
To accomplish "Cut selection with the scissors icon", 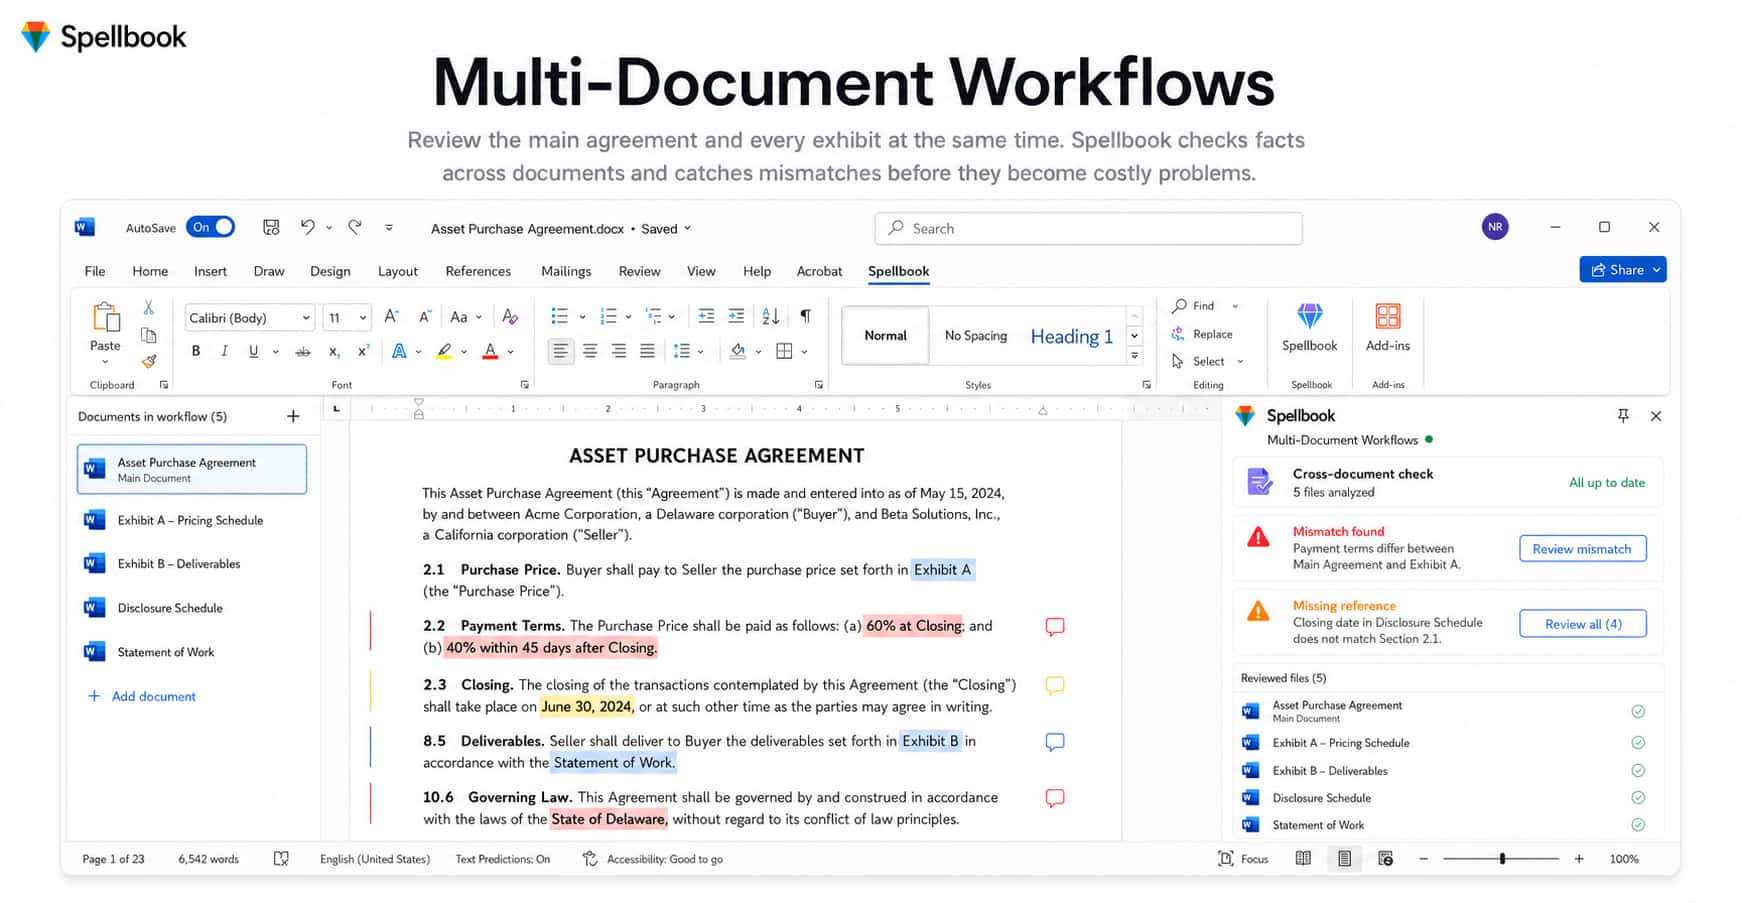I will click(149, 307).
